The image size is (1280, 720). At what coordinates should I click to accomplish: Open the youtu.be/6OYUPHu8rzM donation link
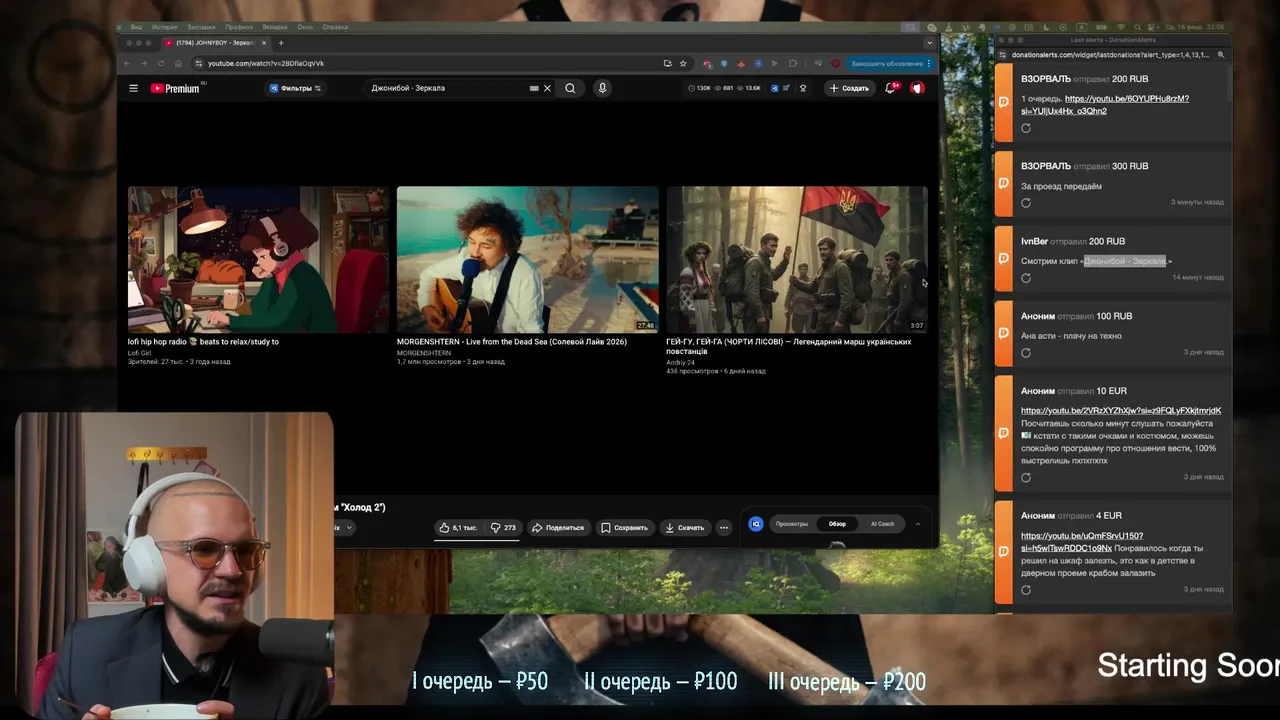(1105, 105)
